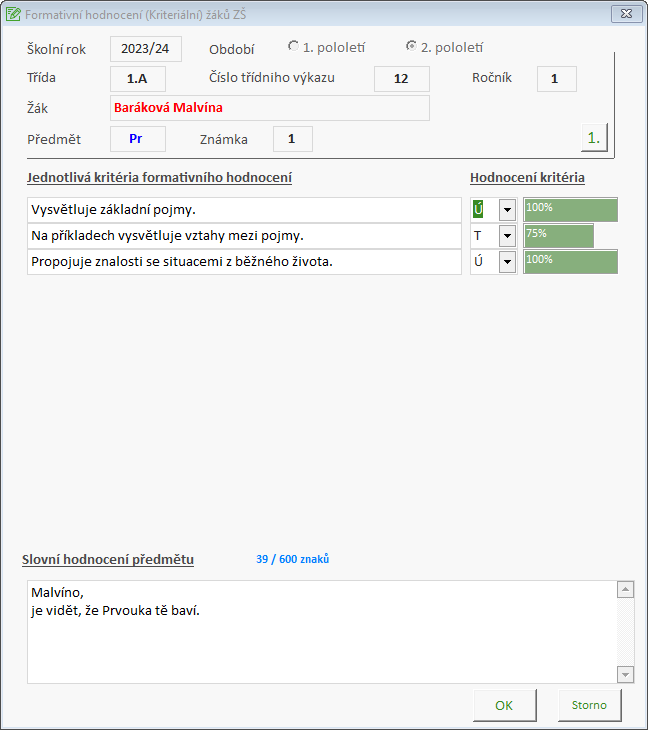Click the Číslo třídního výkazu field 12
This screenshot has height=730, width=648.
tap(402, 79)
